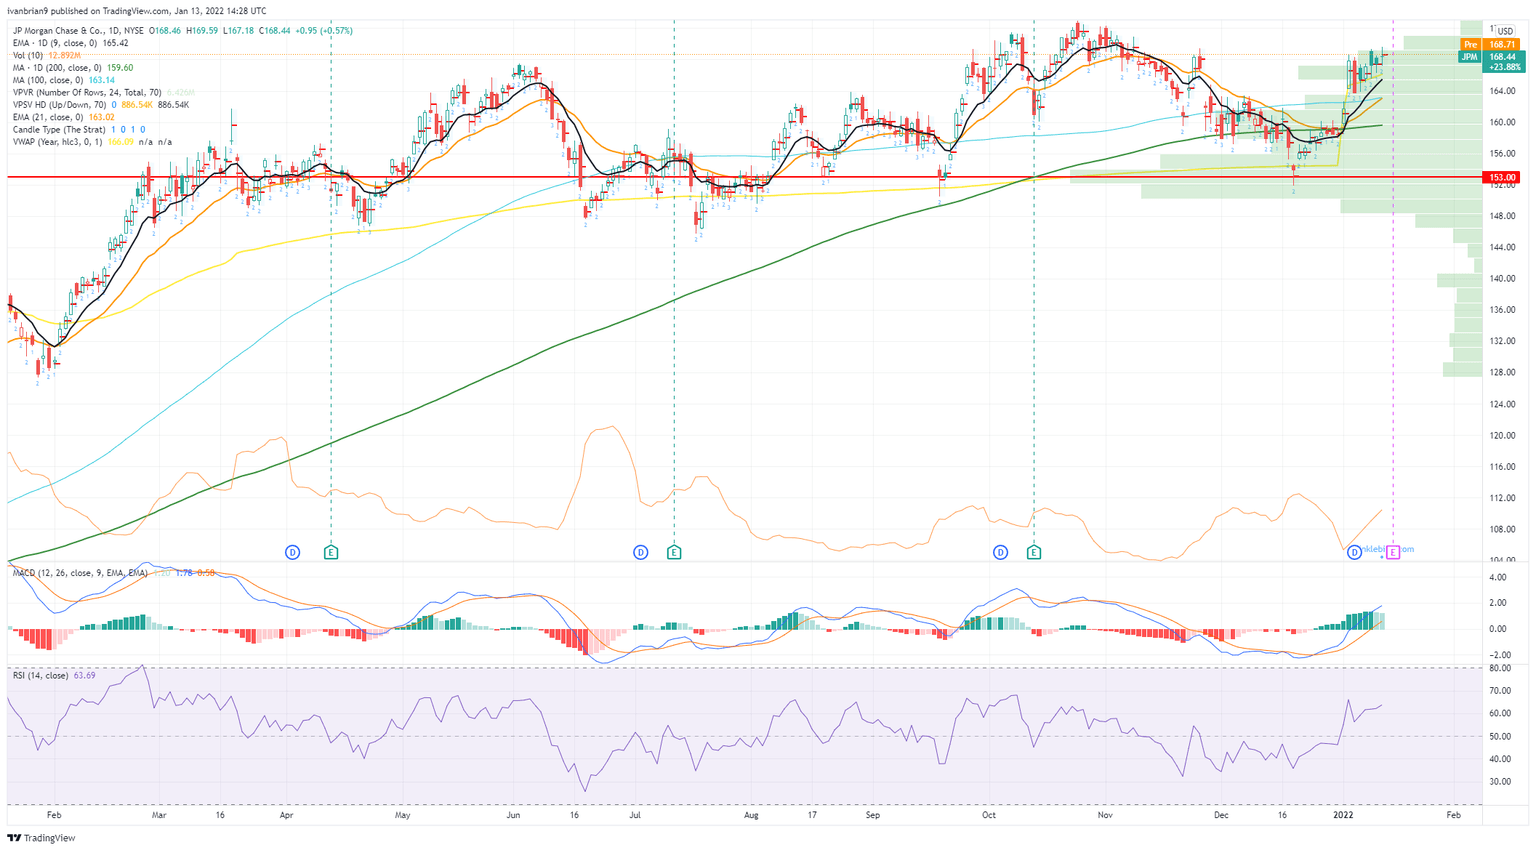Select the JP Morgan Chase & Co. symbol title
The height and width of the screenshot is (851, 1536).
coord(68,31)
